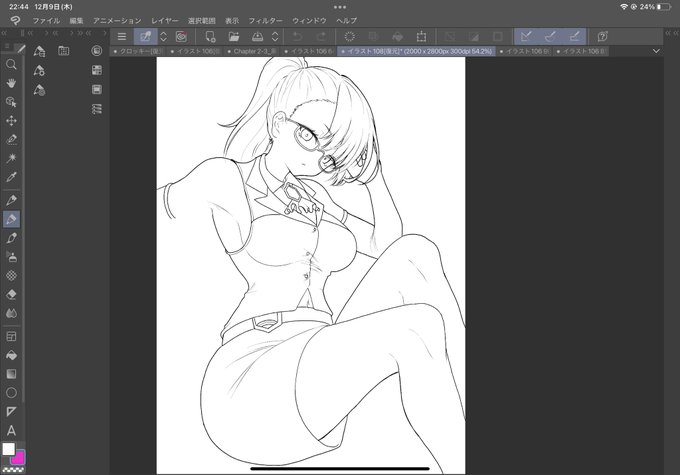
Task: Open the Clip Studio swirl launcher
Action: tap(181, 36)
